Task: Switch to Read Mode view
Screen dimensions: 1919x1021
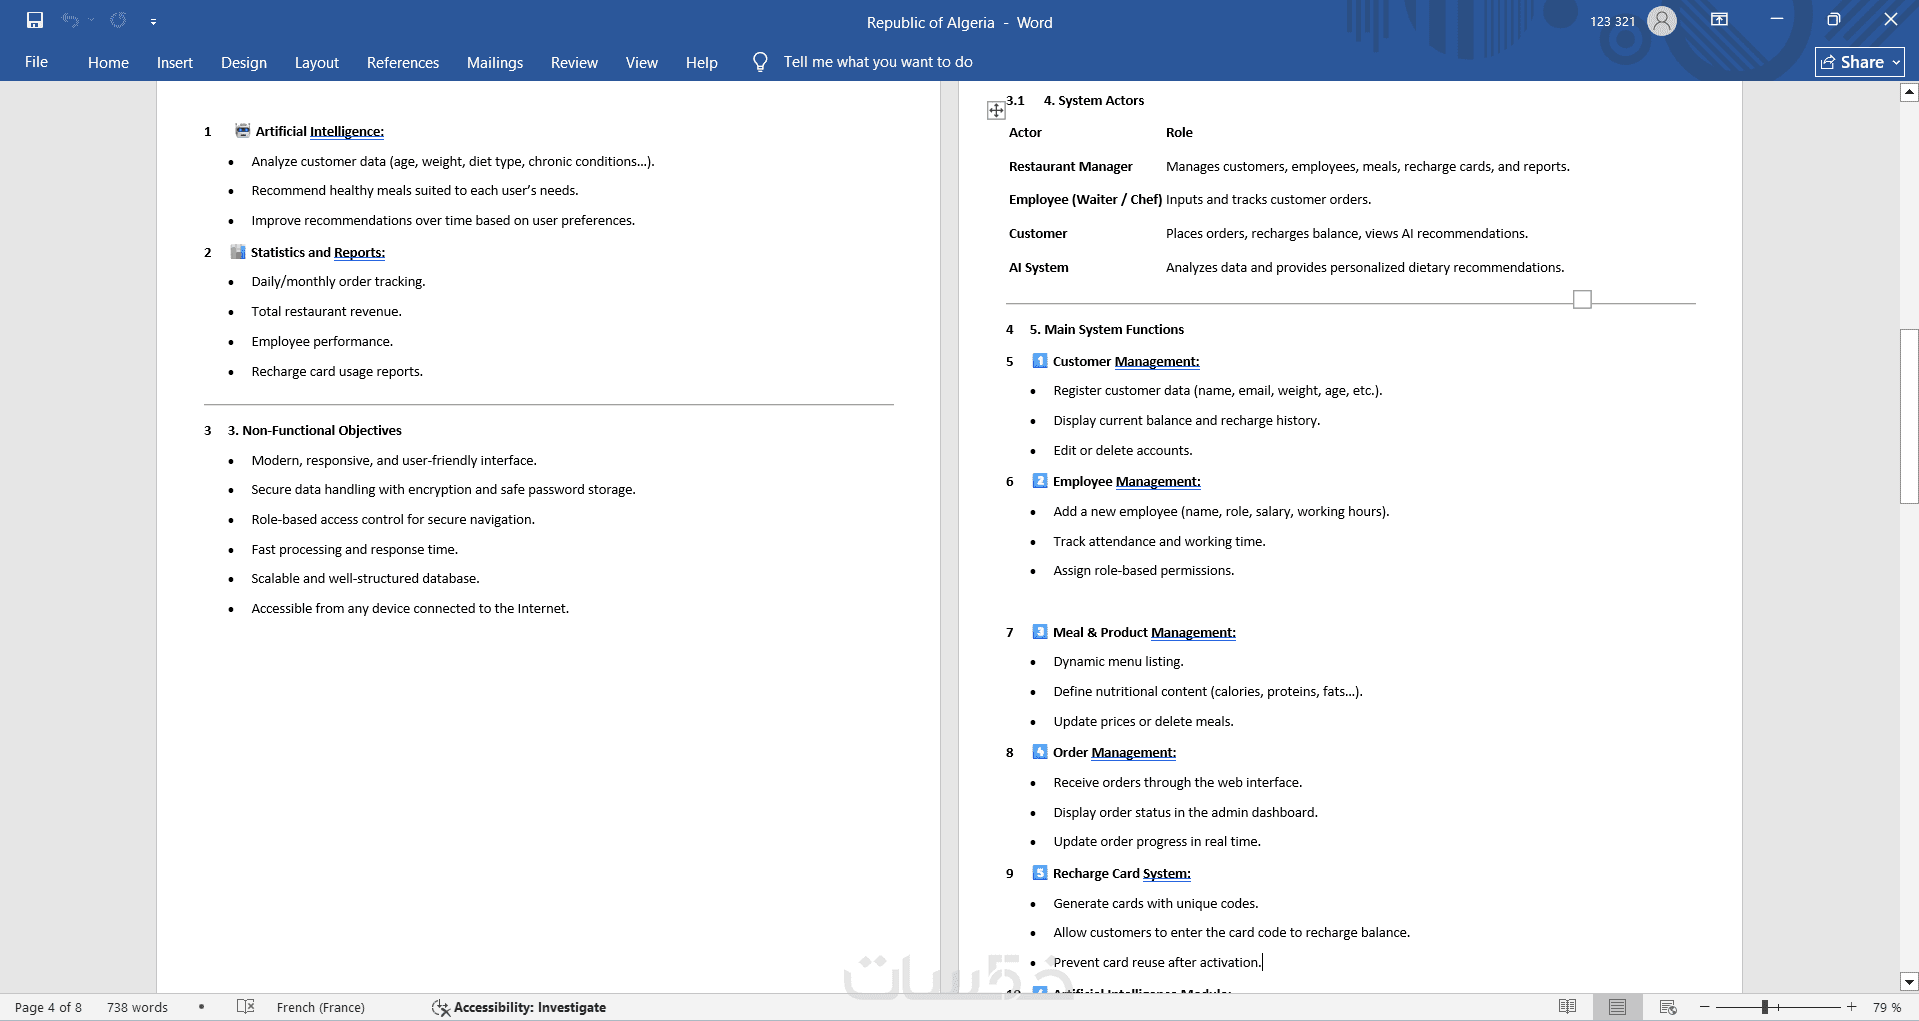Action: [x=1568, y=1007]
